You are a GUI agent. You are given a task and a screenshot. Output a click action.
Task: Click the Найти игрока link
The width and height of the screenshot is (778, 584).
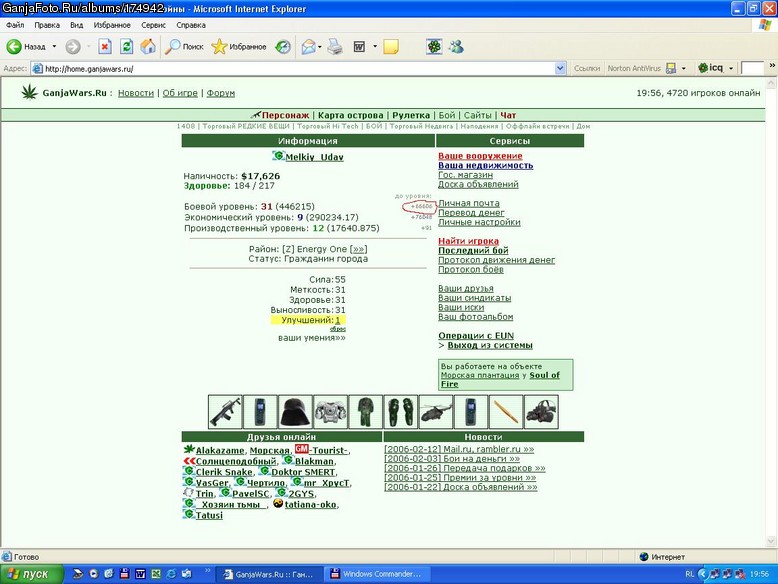pyautogui.click(x=468, y=241)
